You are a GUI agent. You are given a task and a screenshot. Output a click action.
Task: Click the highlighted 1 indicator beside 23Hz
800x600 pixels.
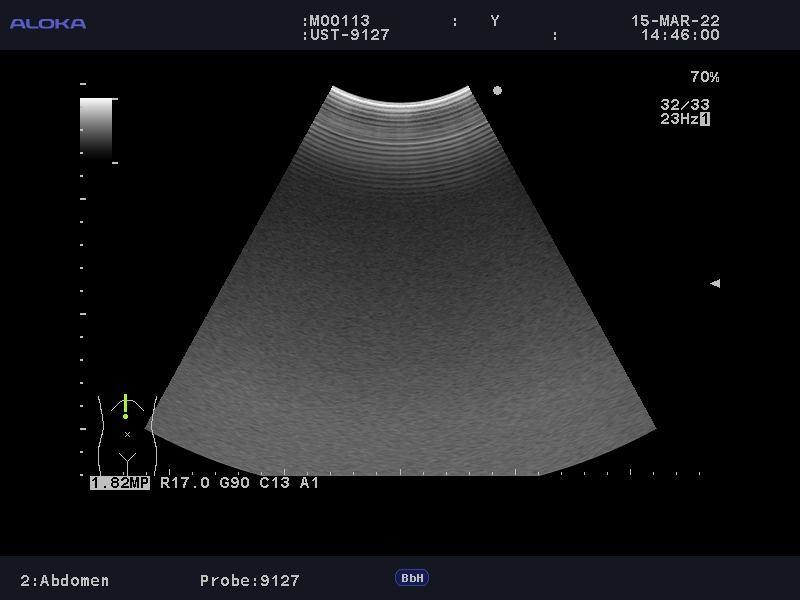point(705,119)
